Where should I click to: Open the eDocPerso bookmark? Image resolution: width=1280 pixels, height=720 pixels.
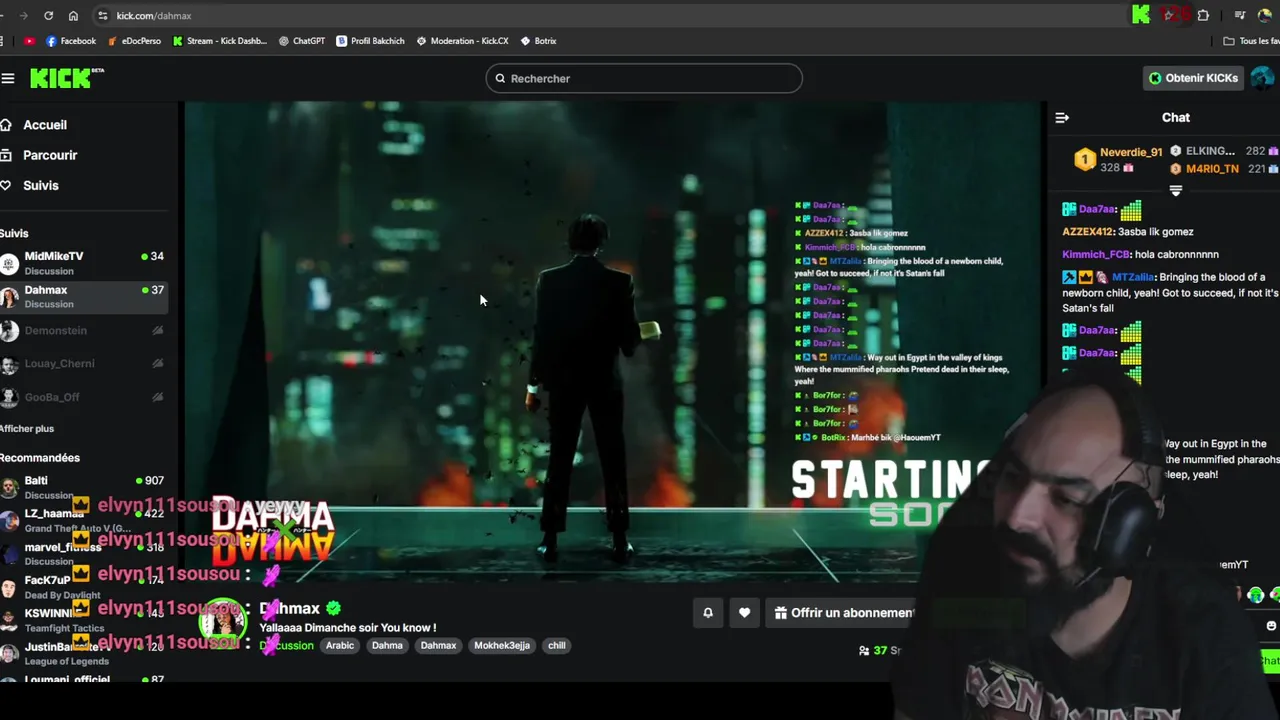pyautogui.click(x=134, y=41)
